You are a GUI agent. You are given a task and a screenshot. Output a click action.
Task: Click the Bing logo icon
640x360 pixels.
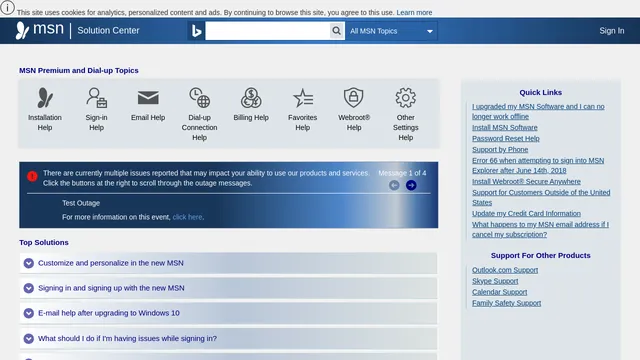197,31
